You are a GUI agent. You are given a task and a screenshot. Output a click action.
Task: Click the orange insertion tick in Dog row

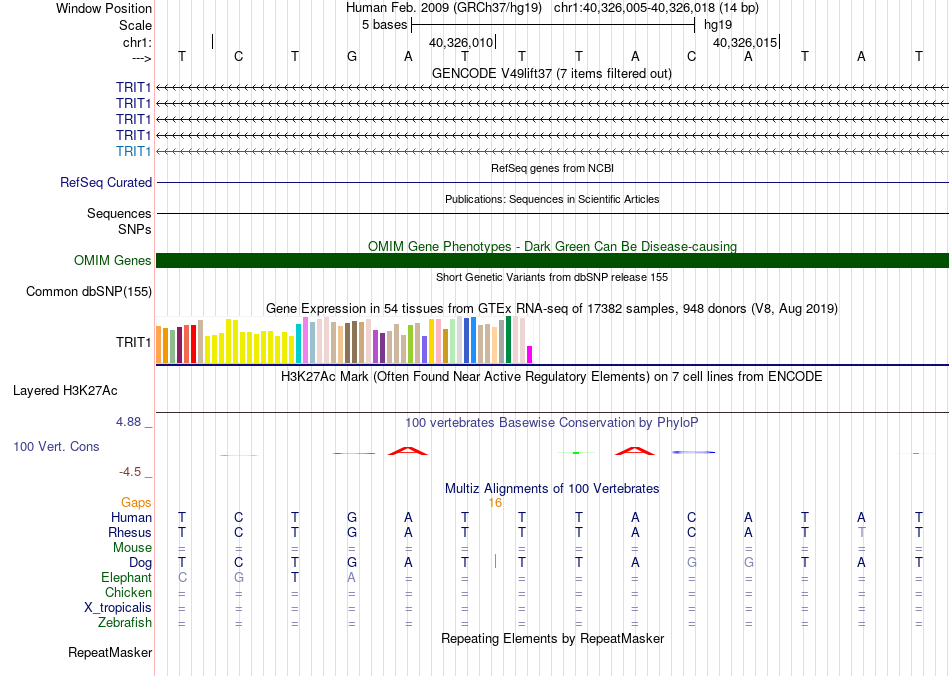point(496,561)
